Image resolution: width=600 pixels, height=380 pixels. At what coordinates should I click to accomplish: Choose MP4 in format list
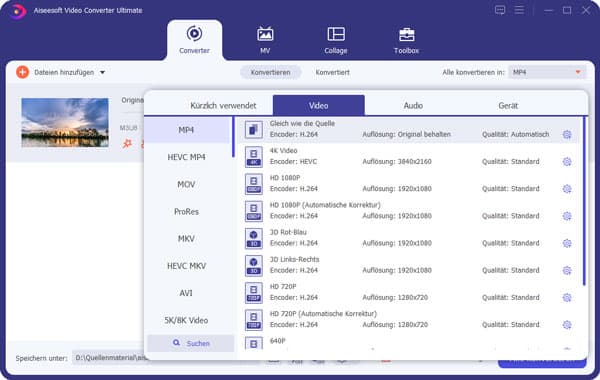point(186,130)
